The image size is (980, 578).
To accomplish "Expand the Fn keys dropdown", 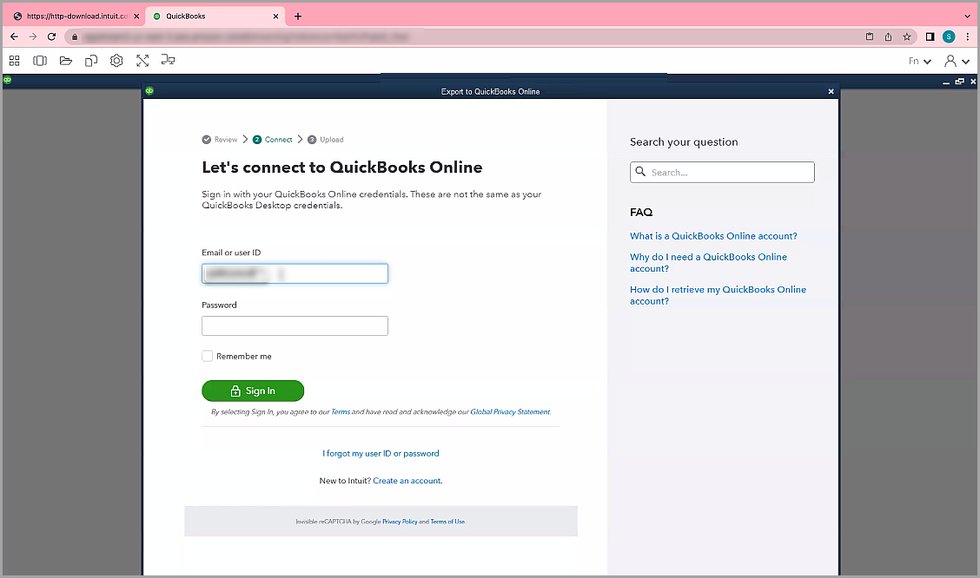I will (x=919, y=61).
